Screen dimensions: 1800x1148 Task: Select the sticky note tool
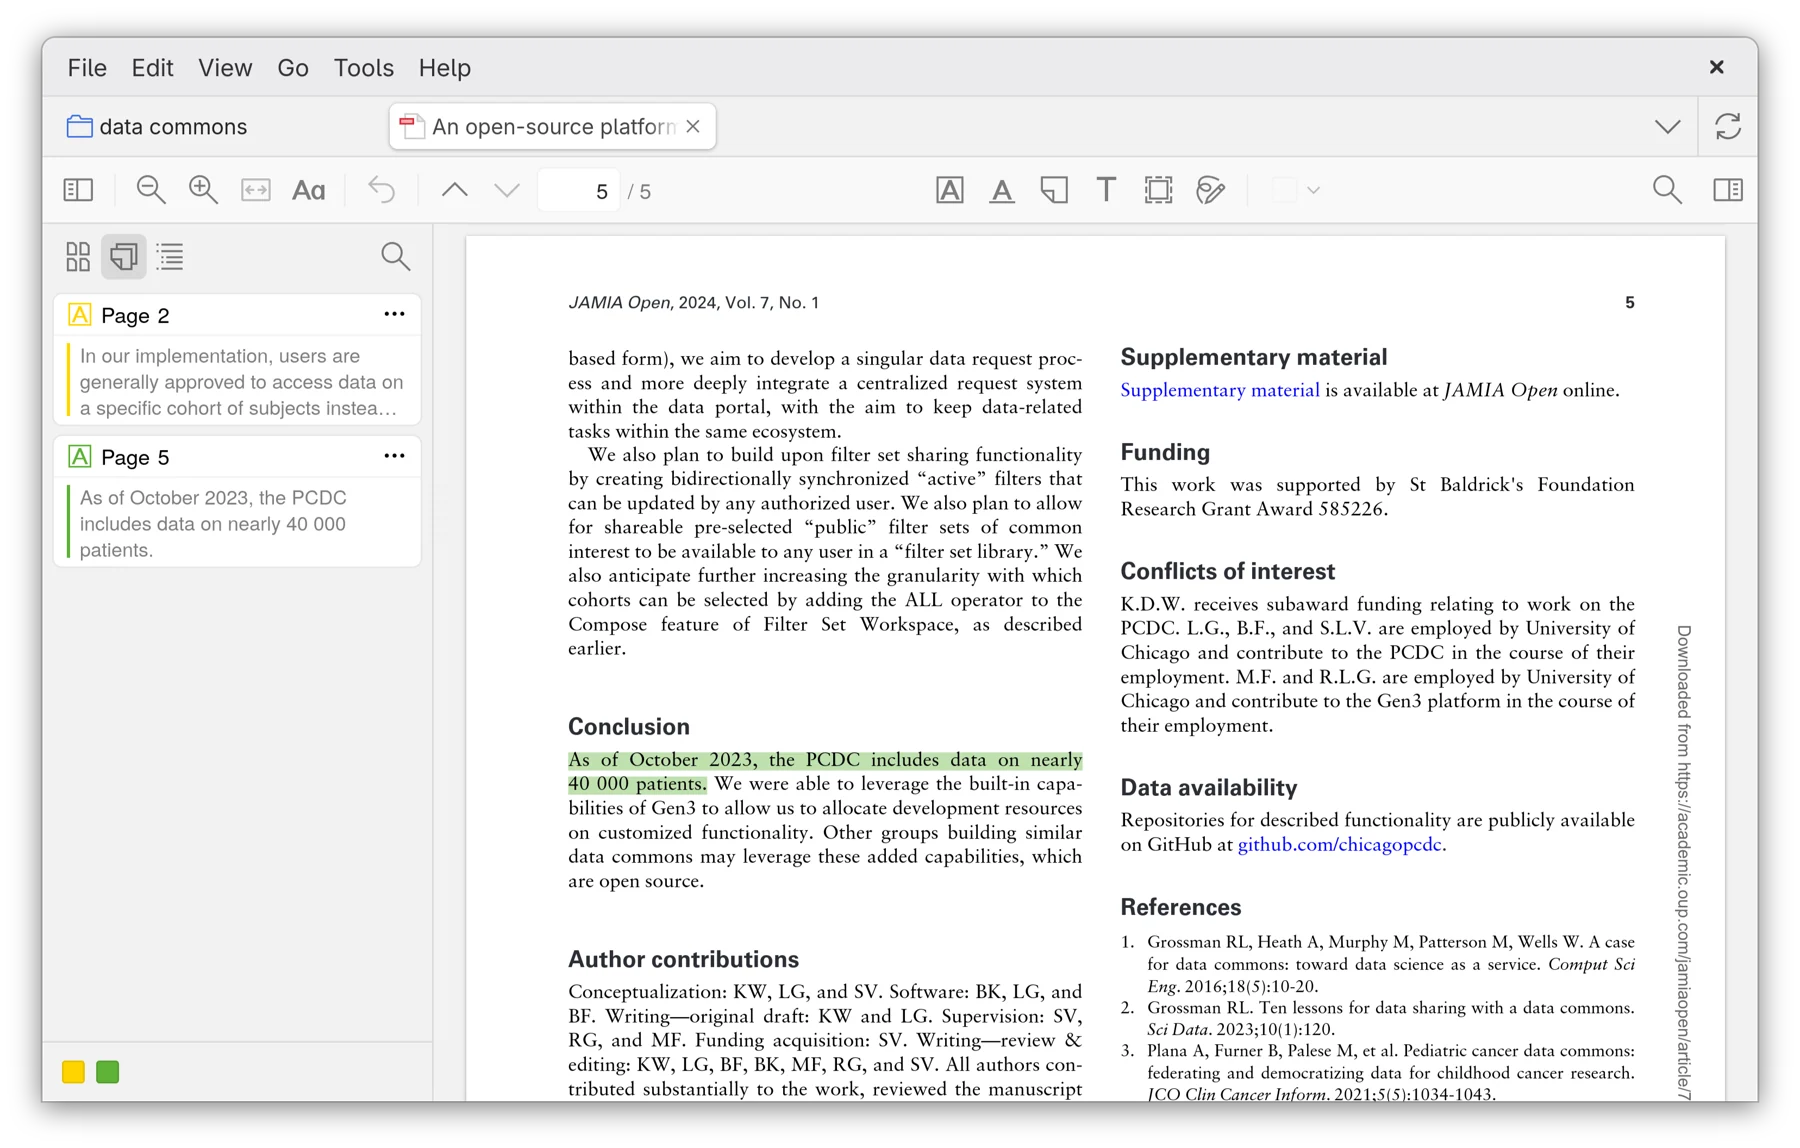[x=1054, y=190]
